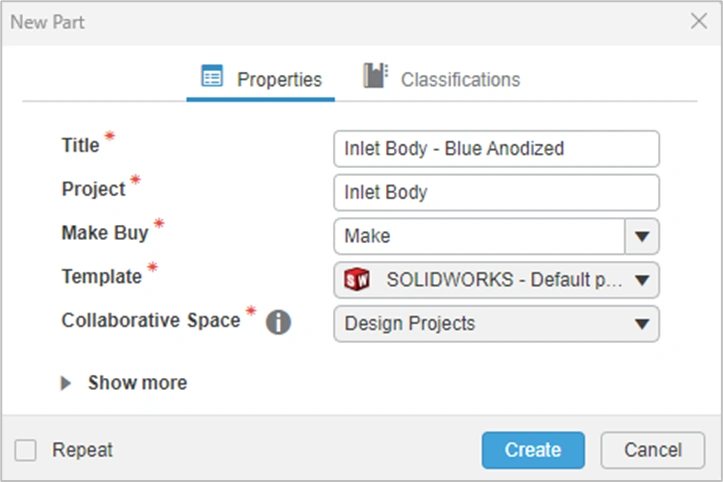Image resolution: width=723 pixels, height=482 pixels.
Task: Open the Make Buy dropdown arrow
Action: pos(642,237)
